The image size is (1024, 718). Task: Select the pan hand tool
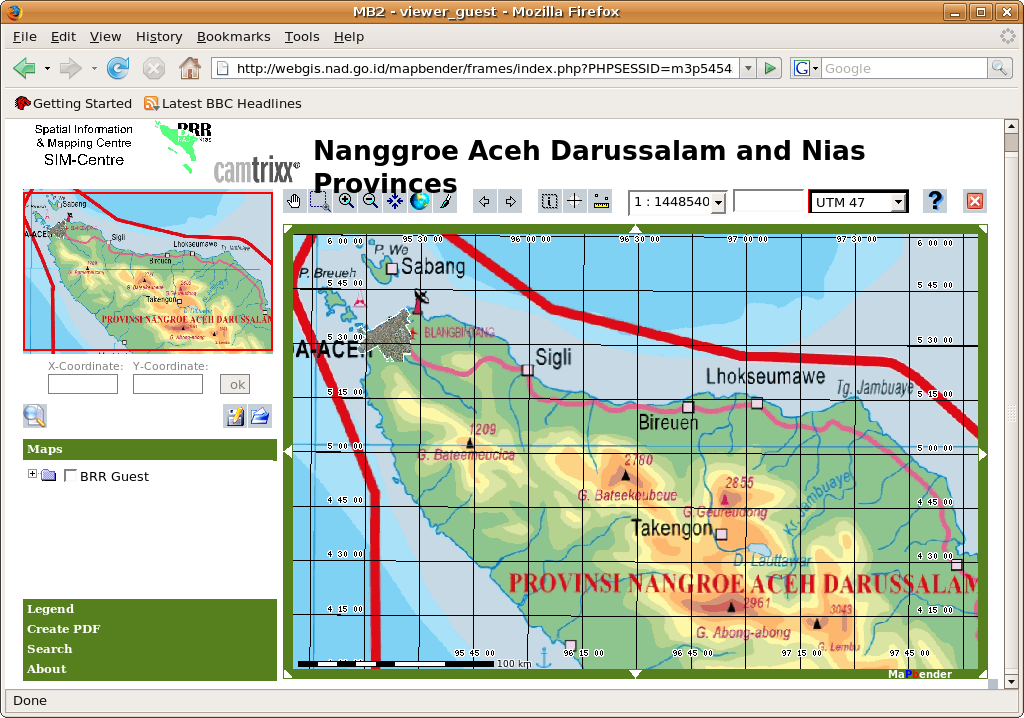(x=294, y=201)
